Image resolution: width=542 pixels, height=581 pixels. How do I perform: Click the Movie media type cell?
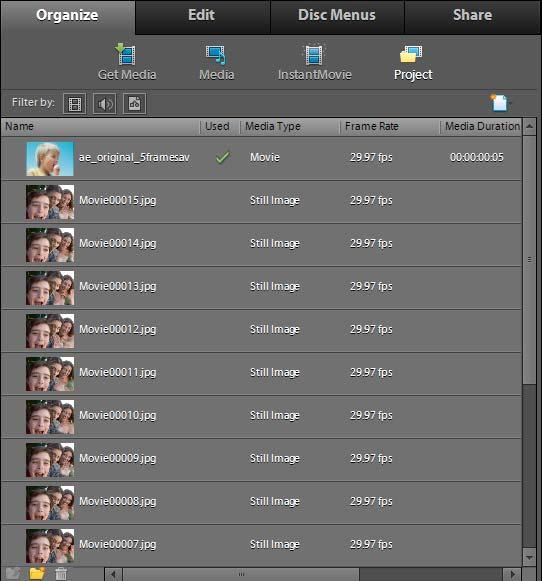265,157
